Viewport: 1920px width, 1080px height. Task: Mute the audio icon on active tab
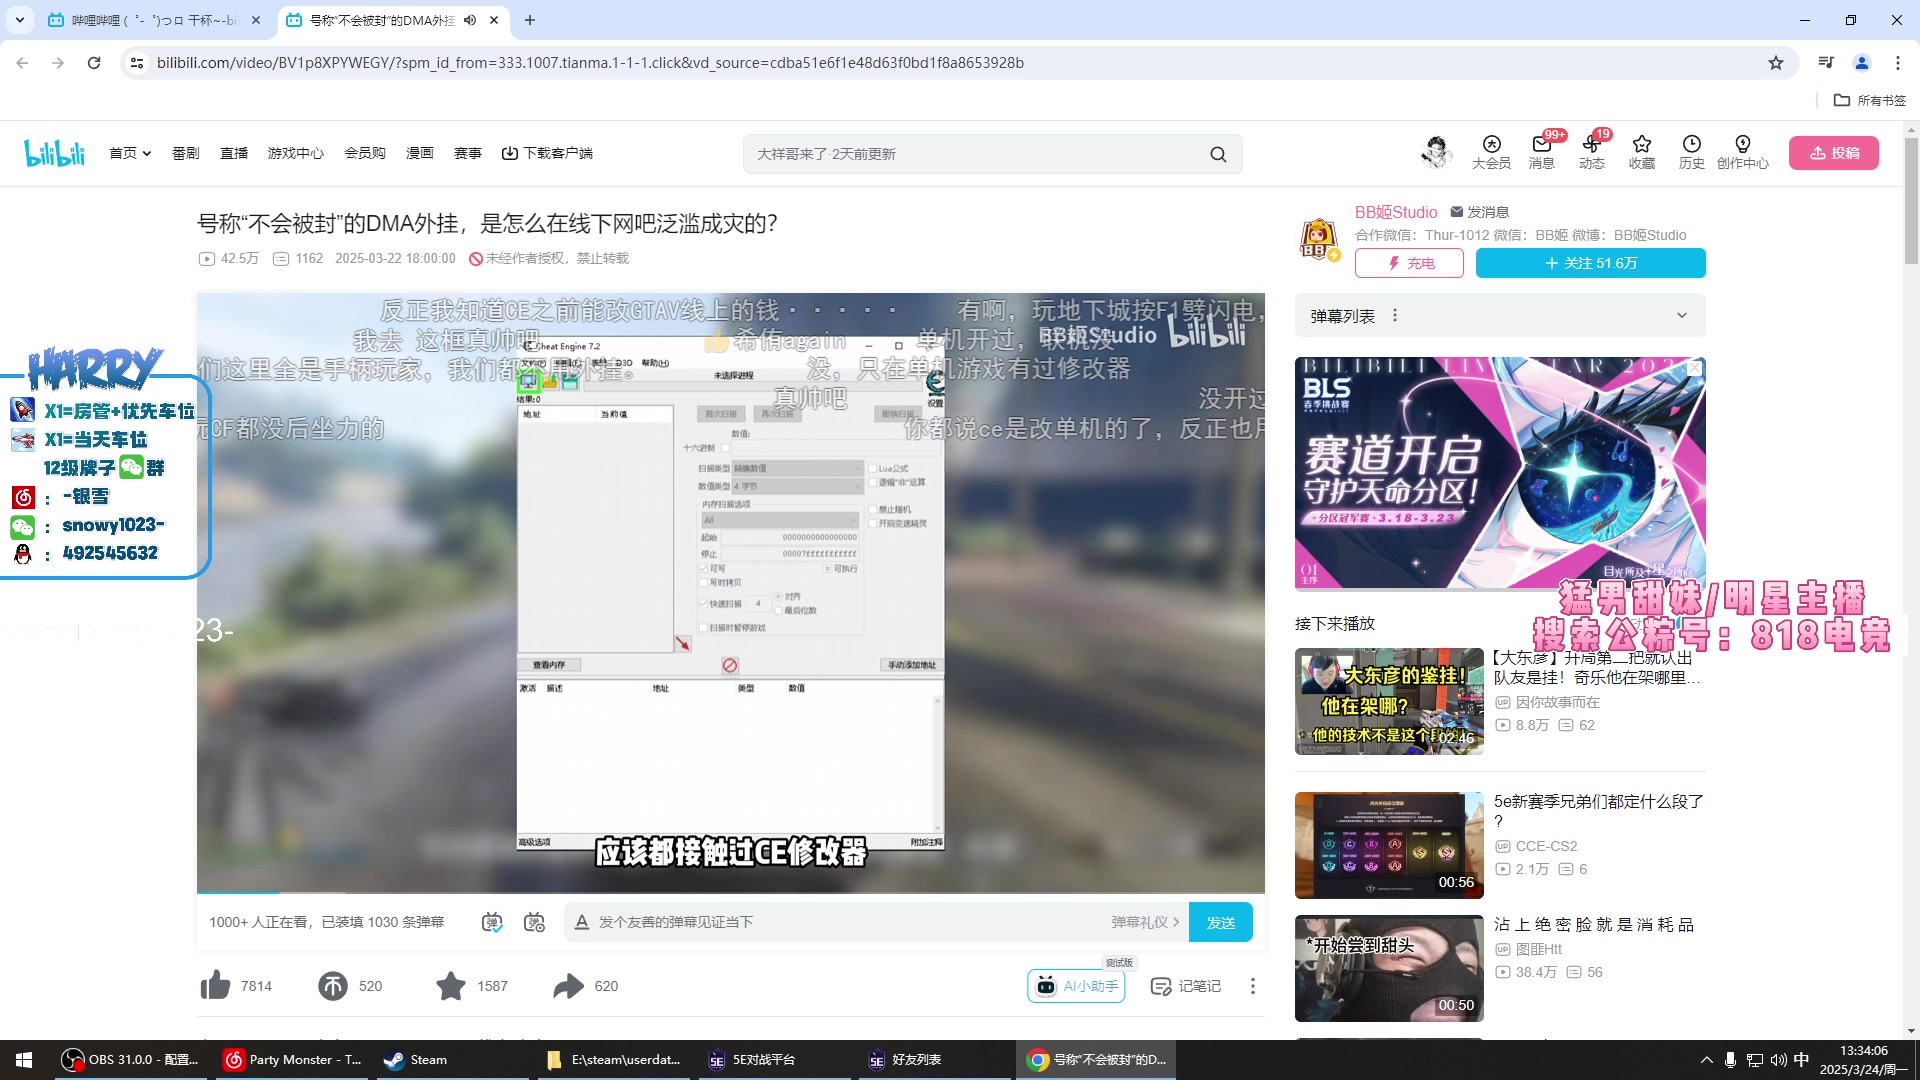click(470, 20)
